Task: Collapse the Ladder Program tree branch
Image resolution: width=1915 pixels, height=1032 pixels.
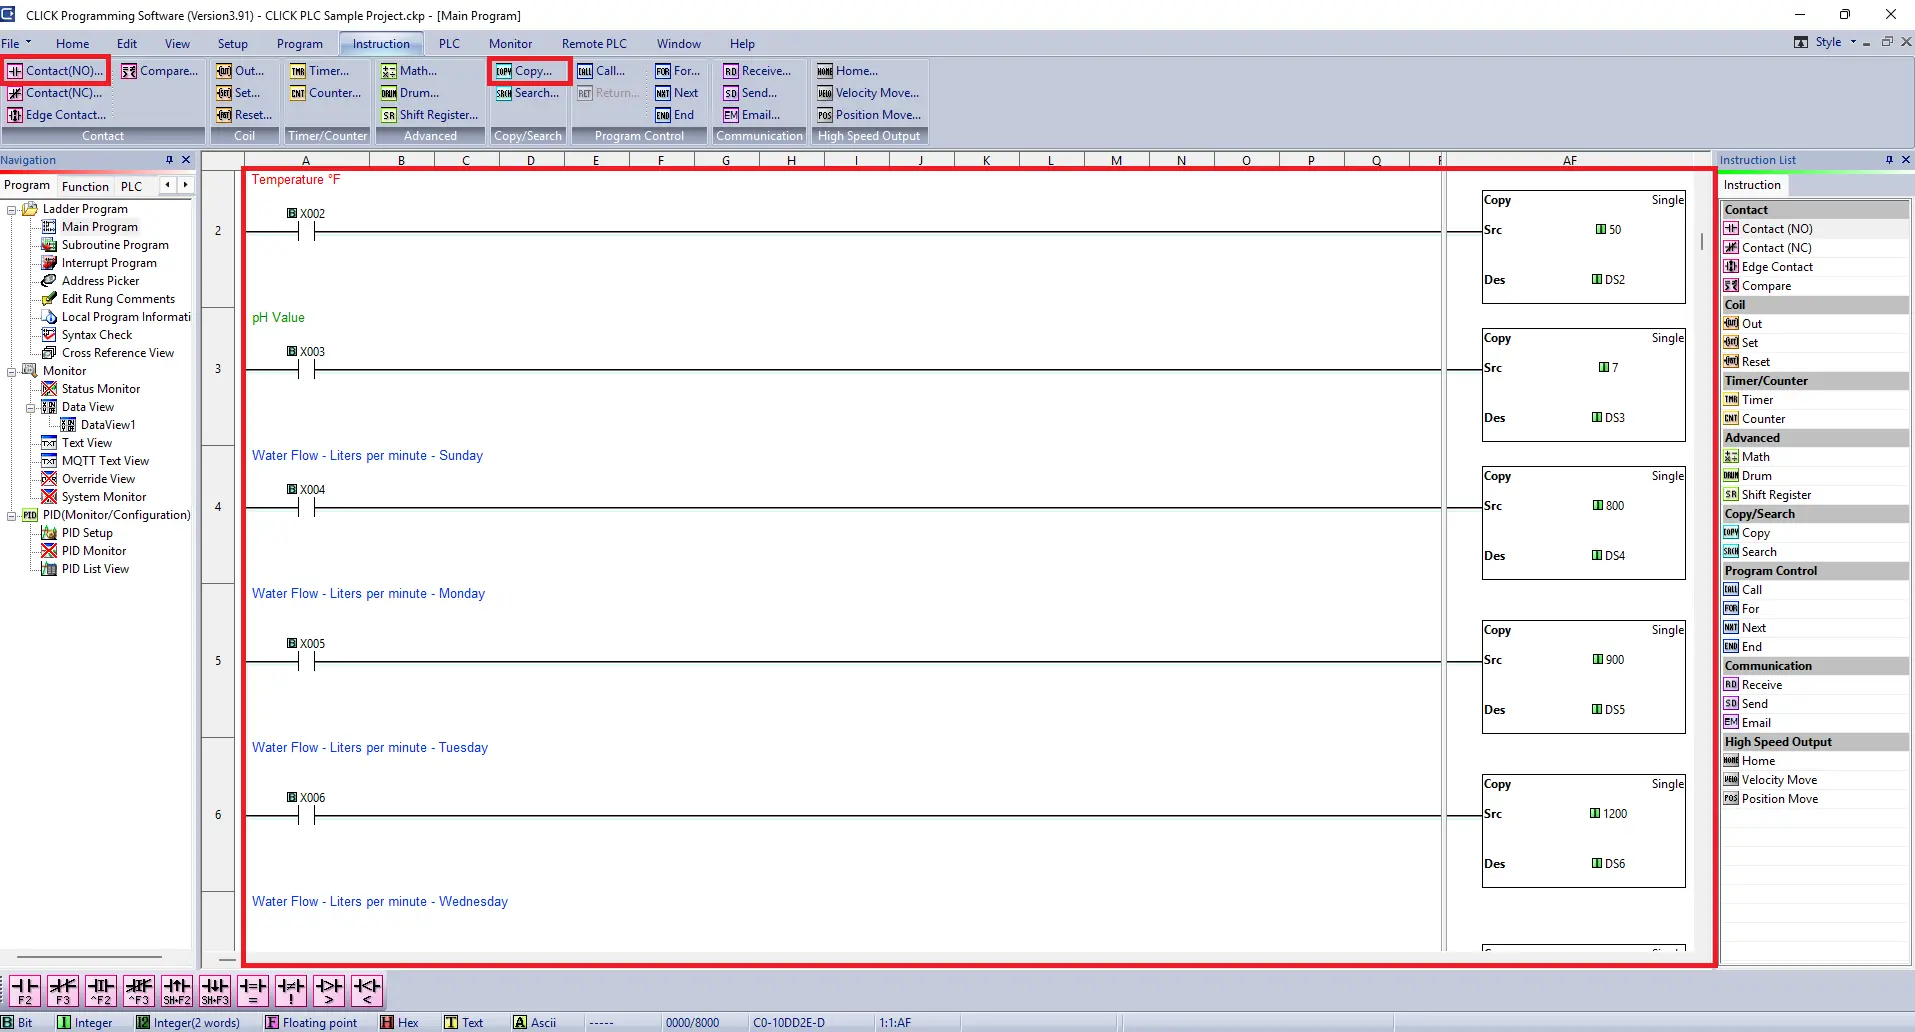Action: pyautogui.click(x=10, y=208)
